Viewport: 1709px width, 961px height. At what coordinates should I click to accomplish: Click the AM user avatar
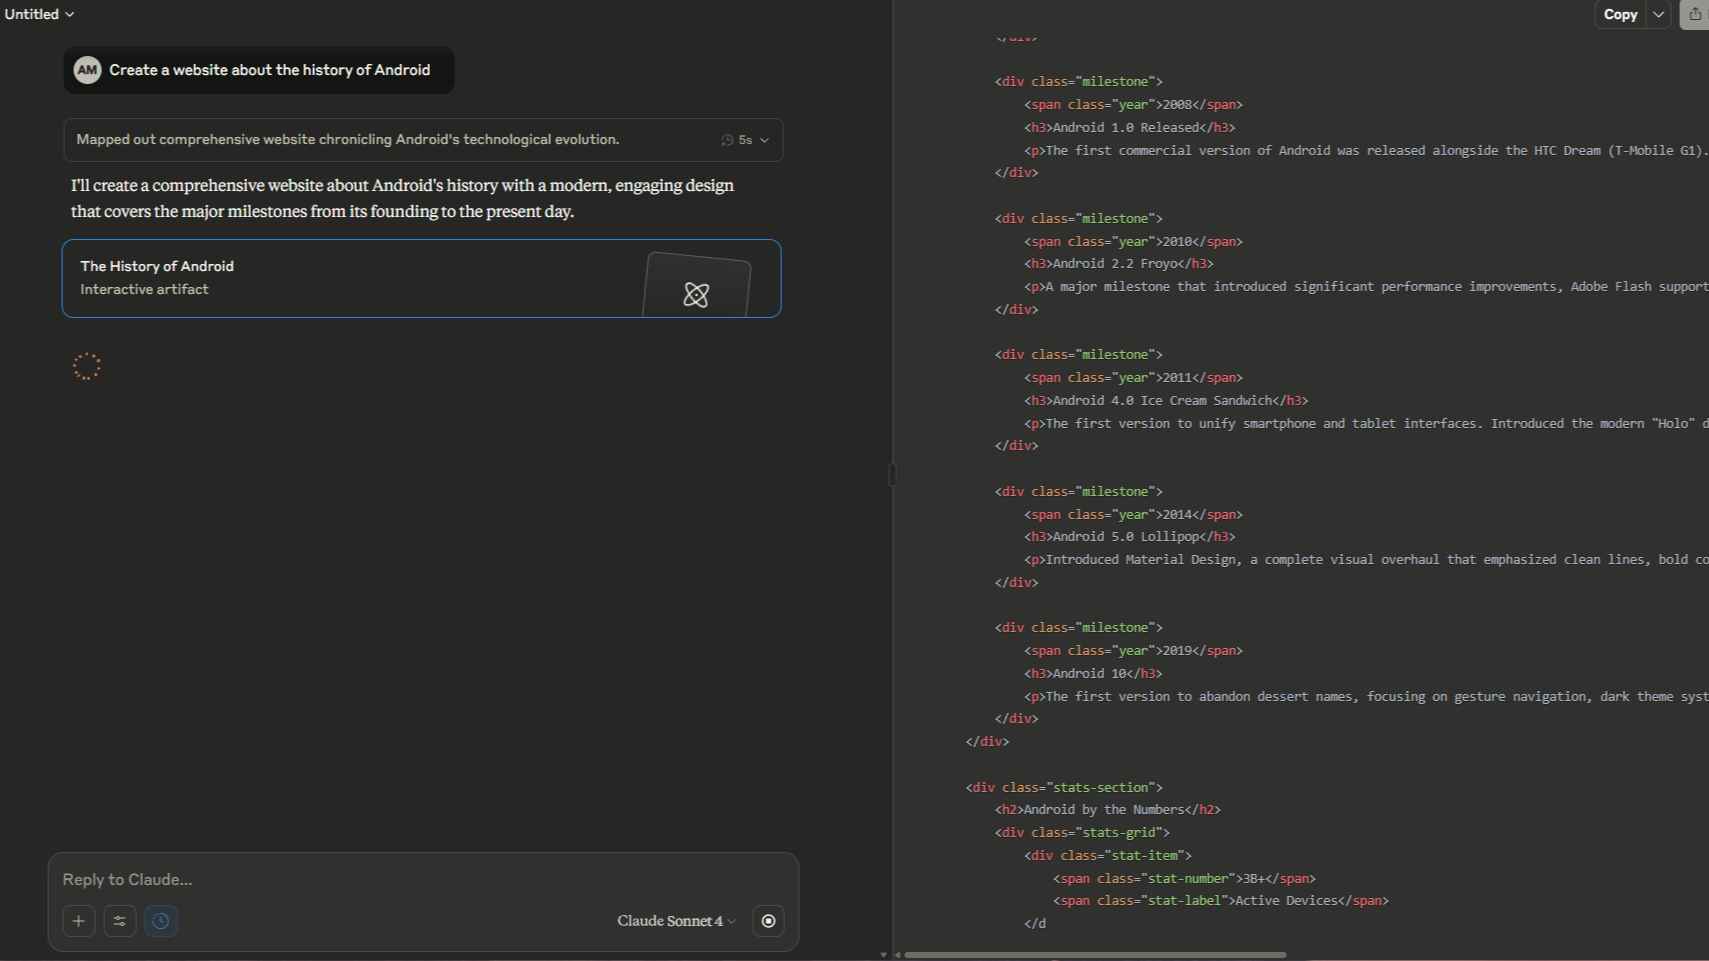(x=88, y=70)
